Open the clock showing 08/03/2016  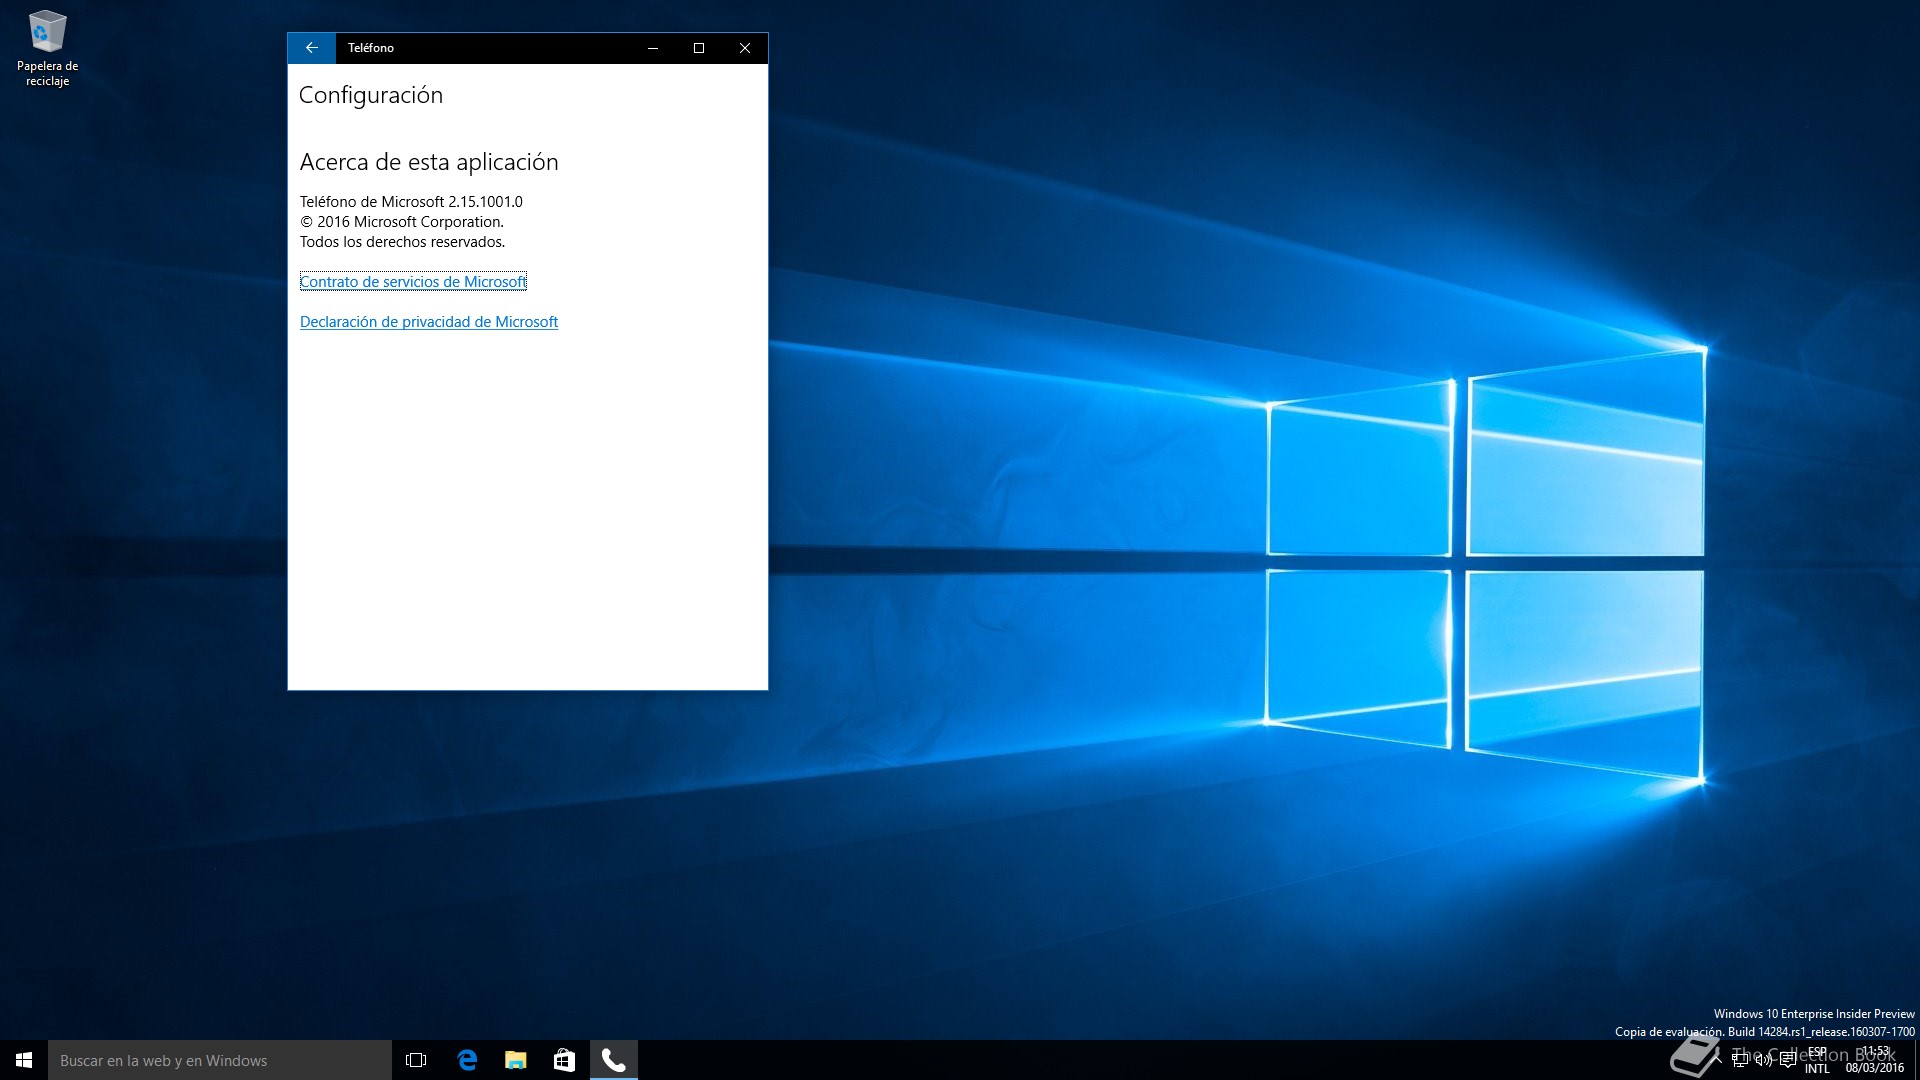point(1875,1060)
